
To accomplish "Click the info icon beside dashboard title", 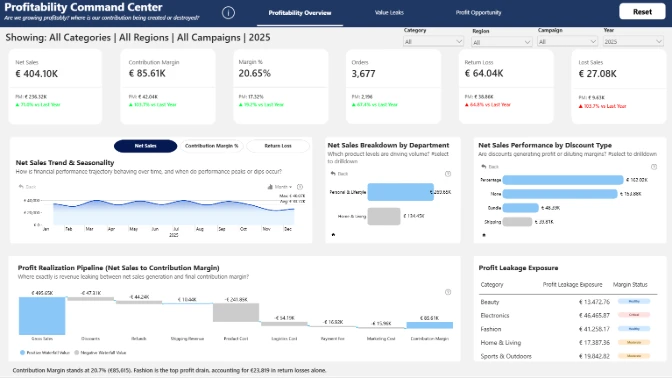I will pyautogui.click(x=228, y=13).
